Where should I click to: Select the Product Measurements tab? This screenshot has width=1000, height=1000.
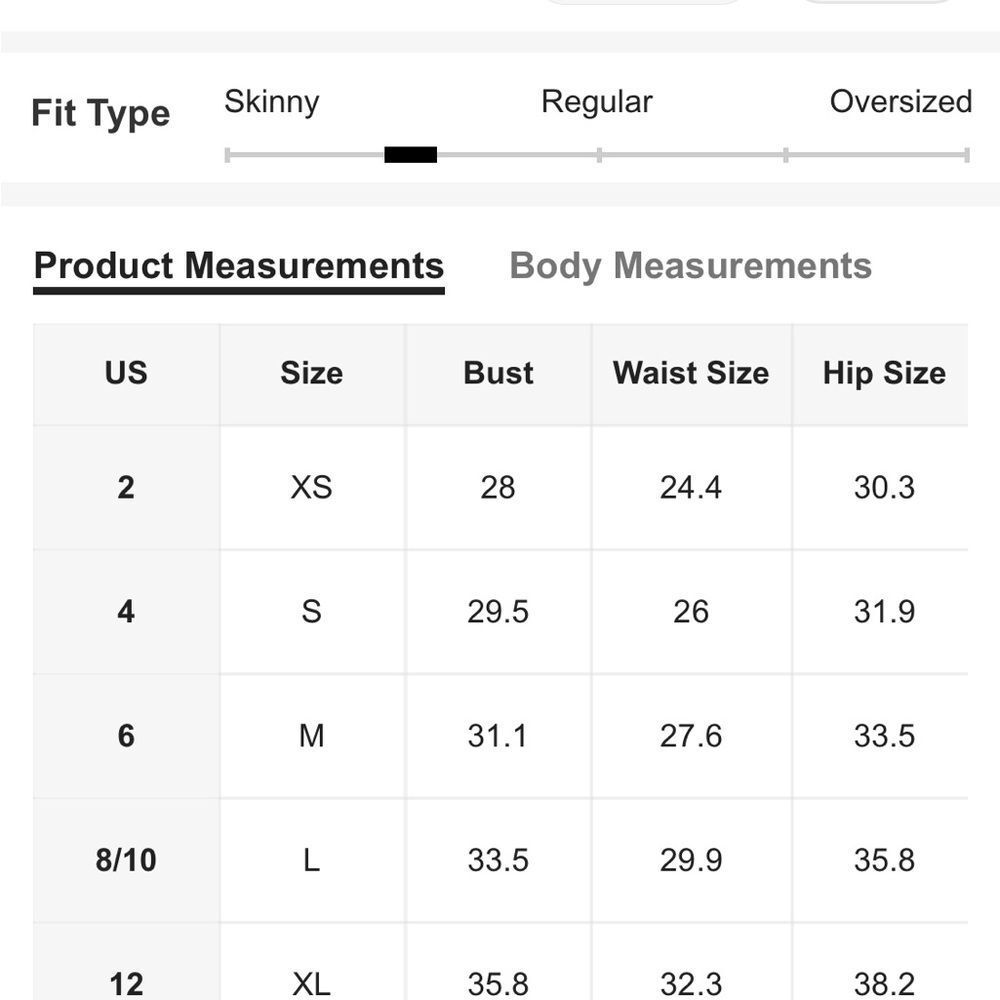click(x=239, y=266)
